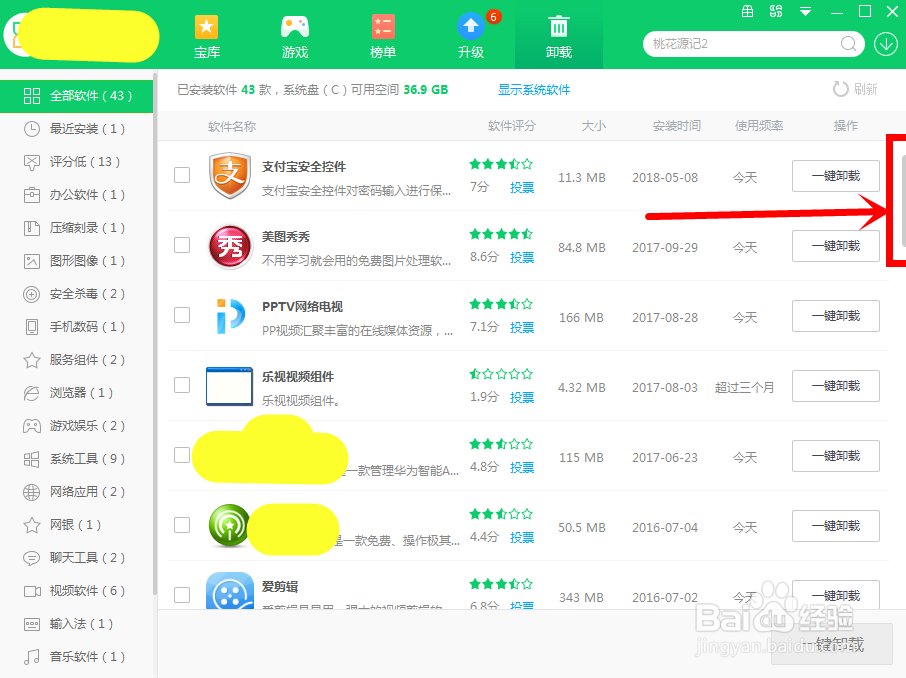Screen dimensions: 906x678
Task: Vote 投票 for 美图秀秀
Action: point(522,257)
